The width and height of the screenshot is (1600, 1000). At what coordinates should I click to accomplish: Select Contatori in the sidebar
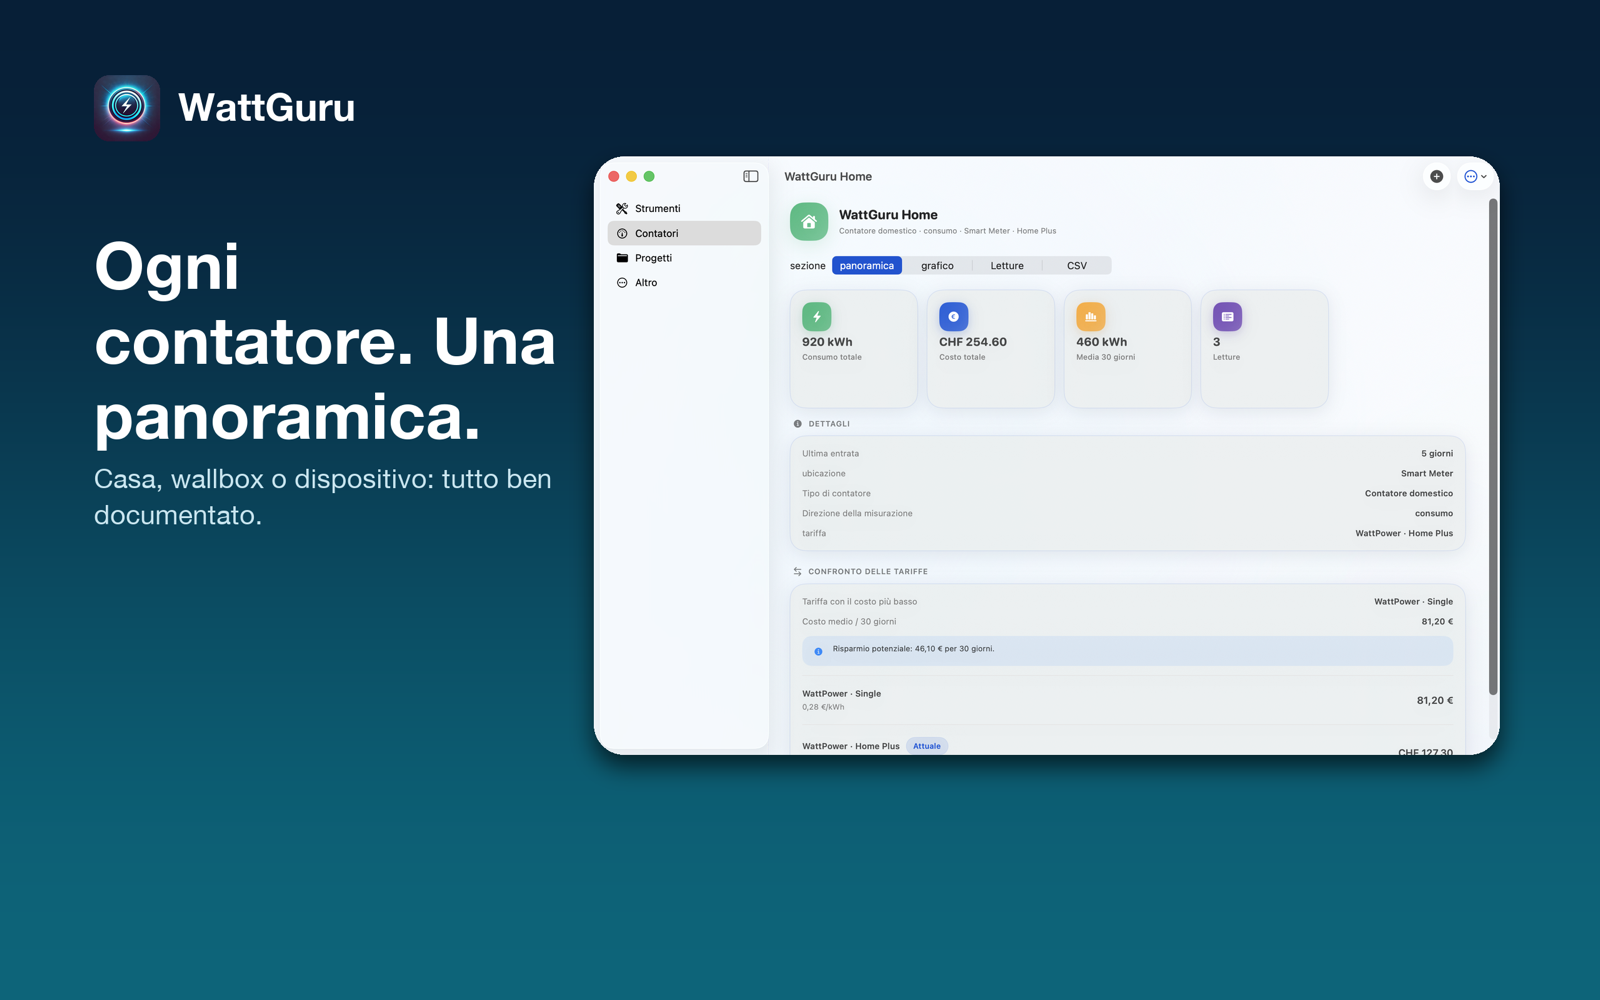[x=684, y=233]
